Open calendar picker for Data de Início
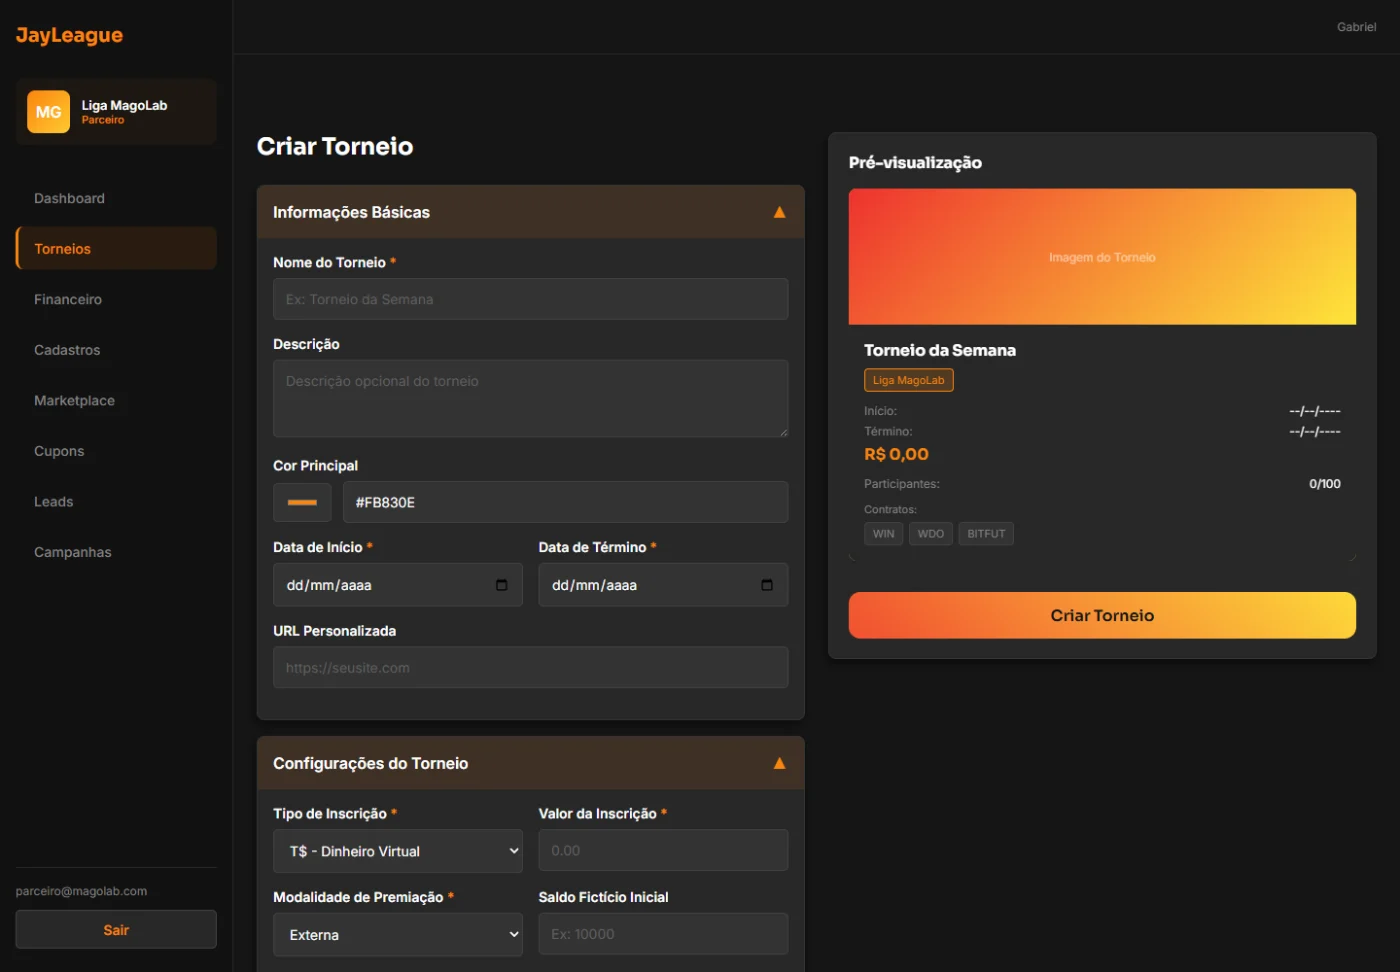The height and width of the screenshot is (972, 1400). point(502,585)
